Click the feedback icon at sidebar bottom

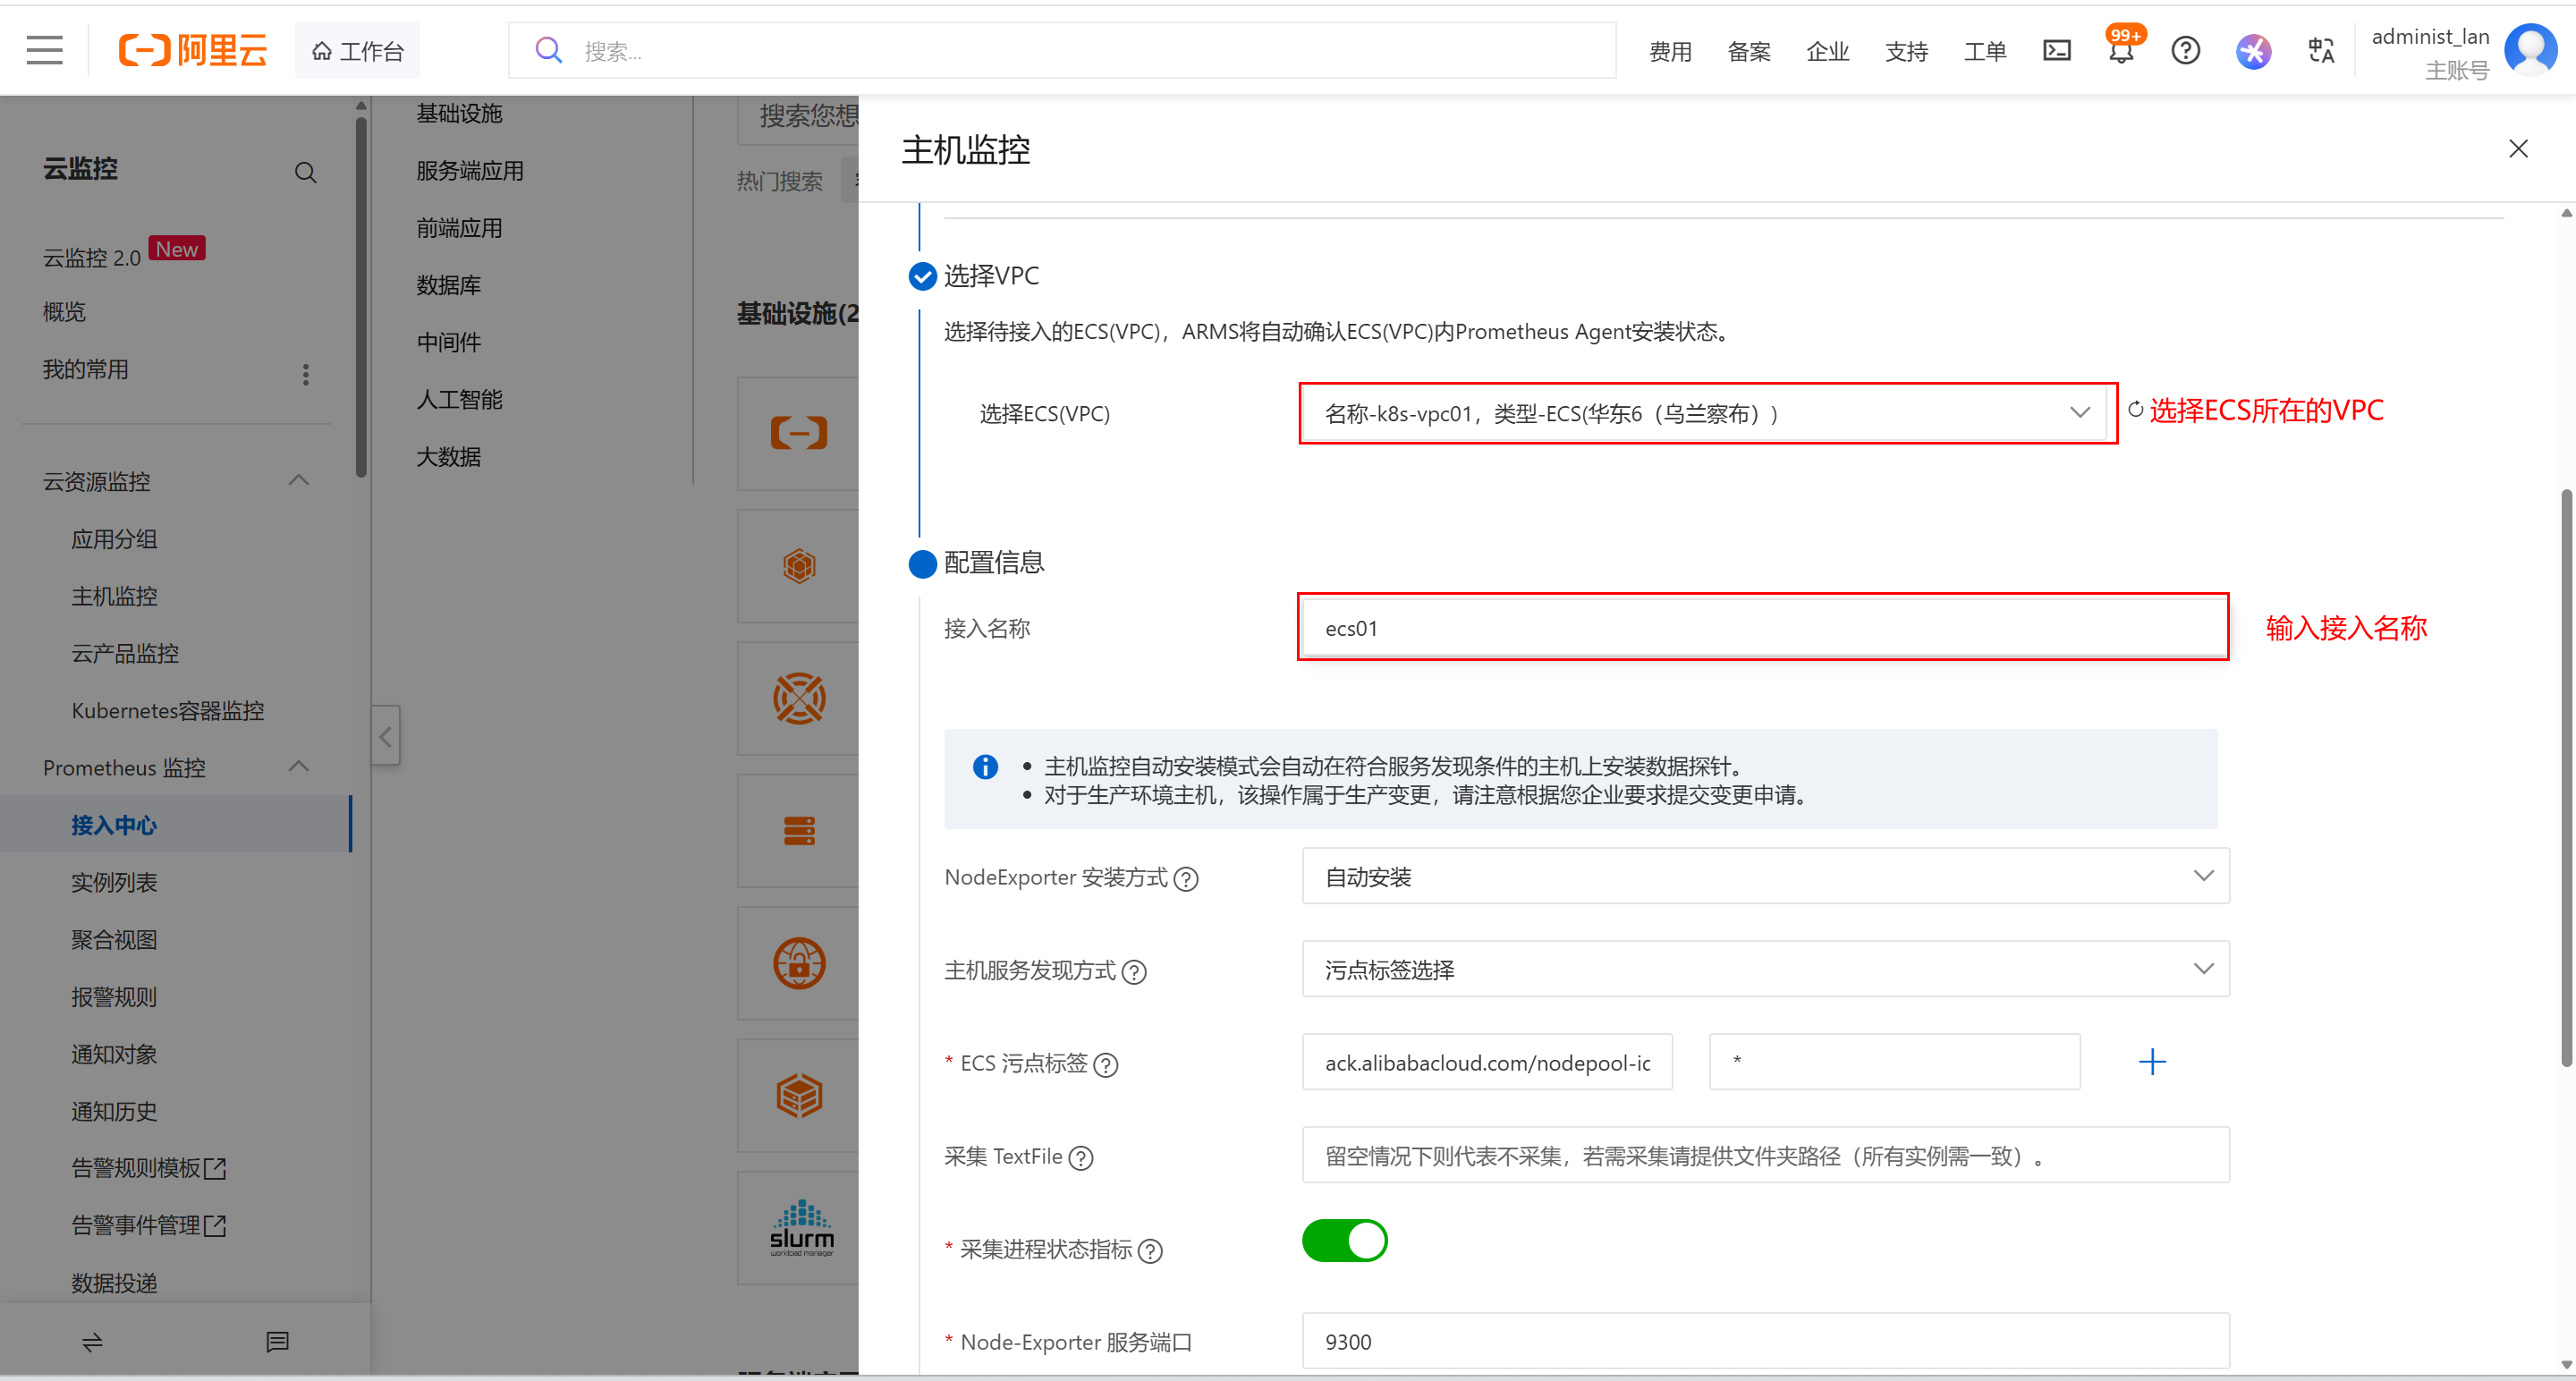coord(277,1342)
